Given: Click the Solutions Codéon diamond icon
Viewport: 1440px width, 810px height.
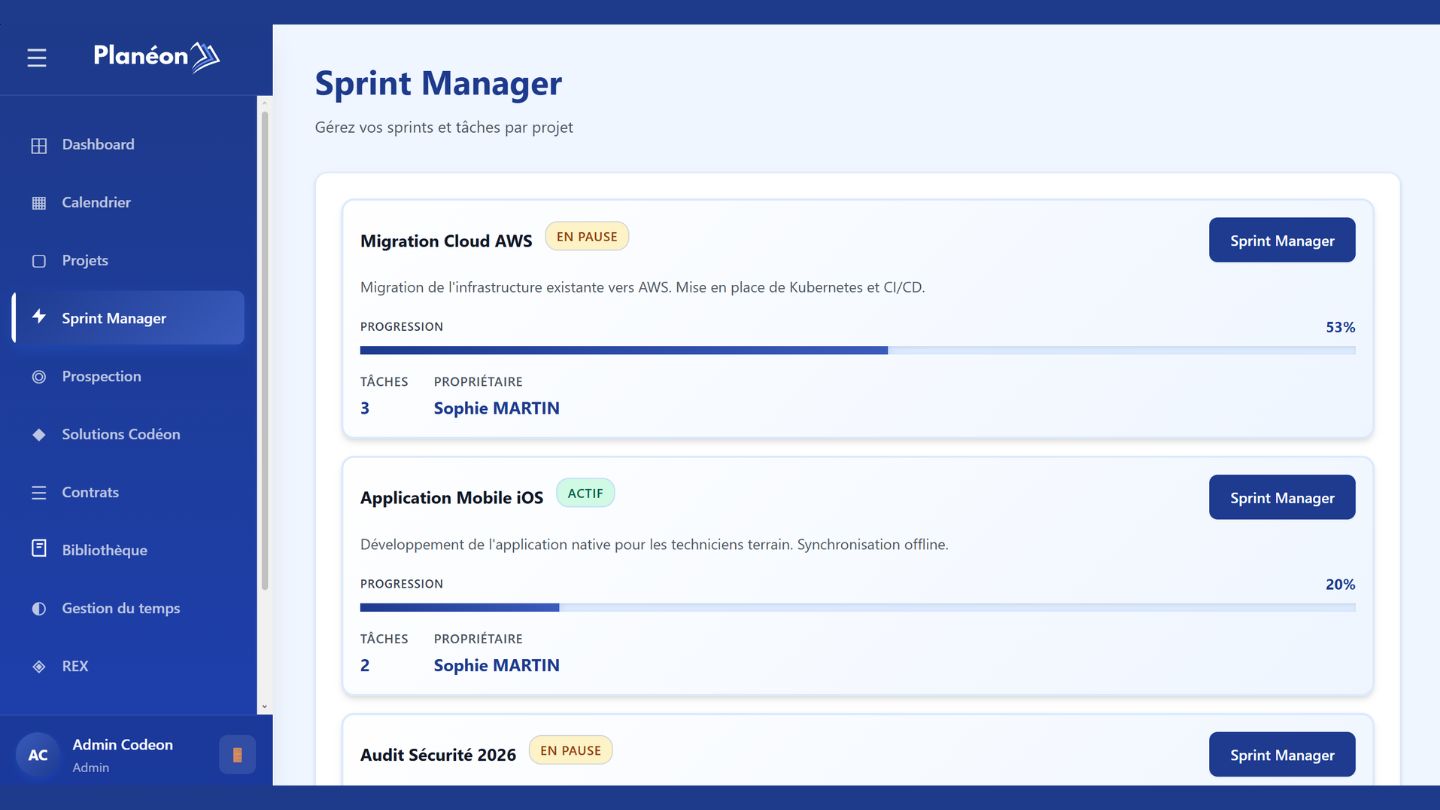Looking at the screenshot, I should (39, 435).
